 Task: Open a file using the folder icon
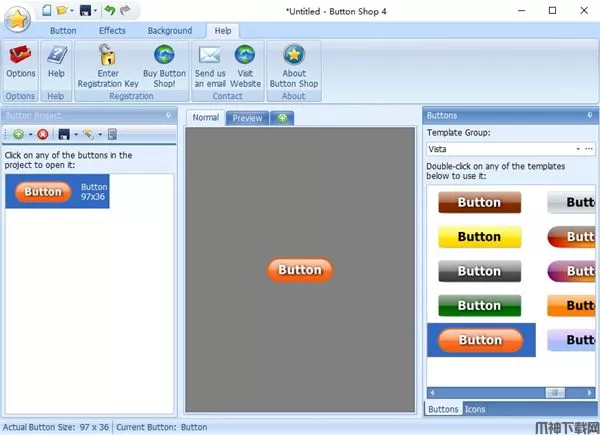62,10
